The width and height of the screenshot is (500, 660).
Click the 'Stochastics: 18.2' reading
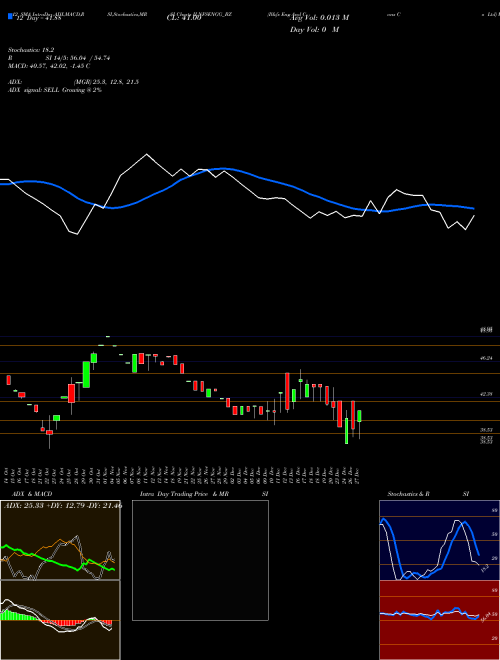point(31,50)
